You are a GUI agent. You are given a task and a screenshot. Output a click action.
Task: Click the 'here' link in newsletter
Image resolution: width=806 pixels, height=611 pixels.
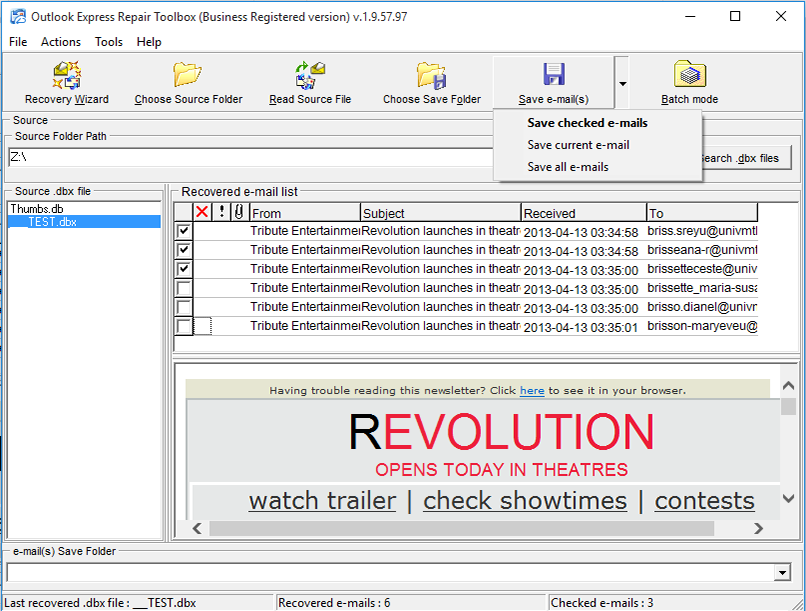click(532, 391)
